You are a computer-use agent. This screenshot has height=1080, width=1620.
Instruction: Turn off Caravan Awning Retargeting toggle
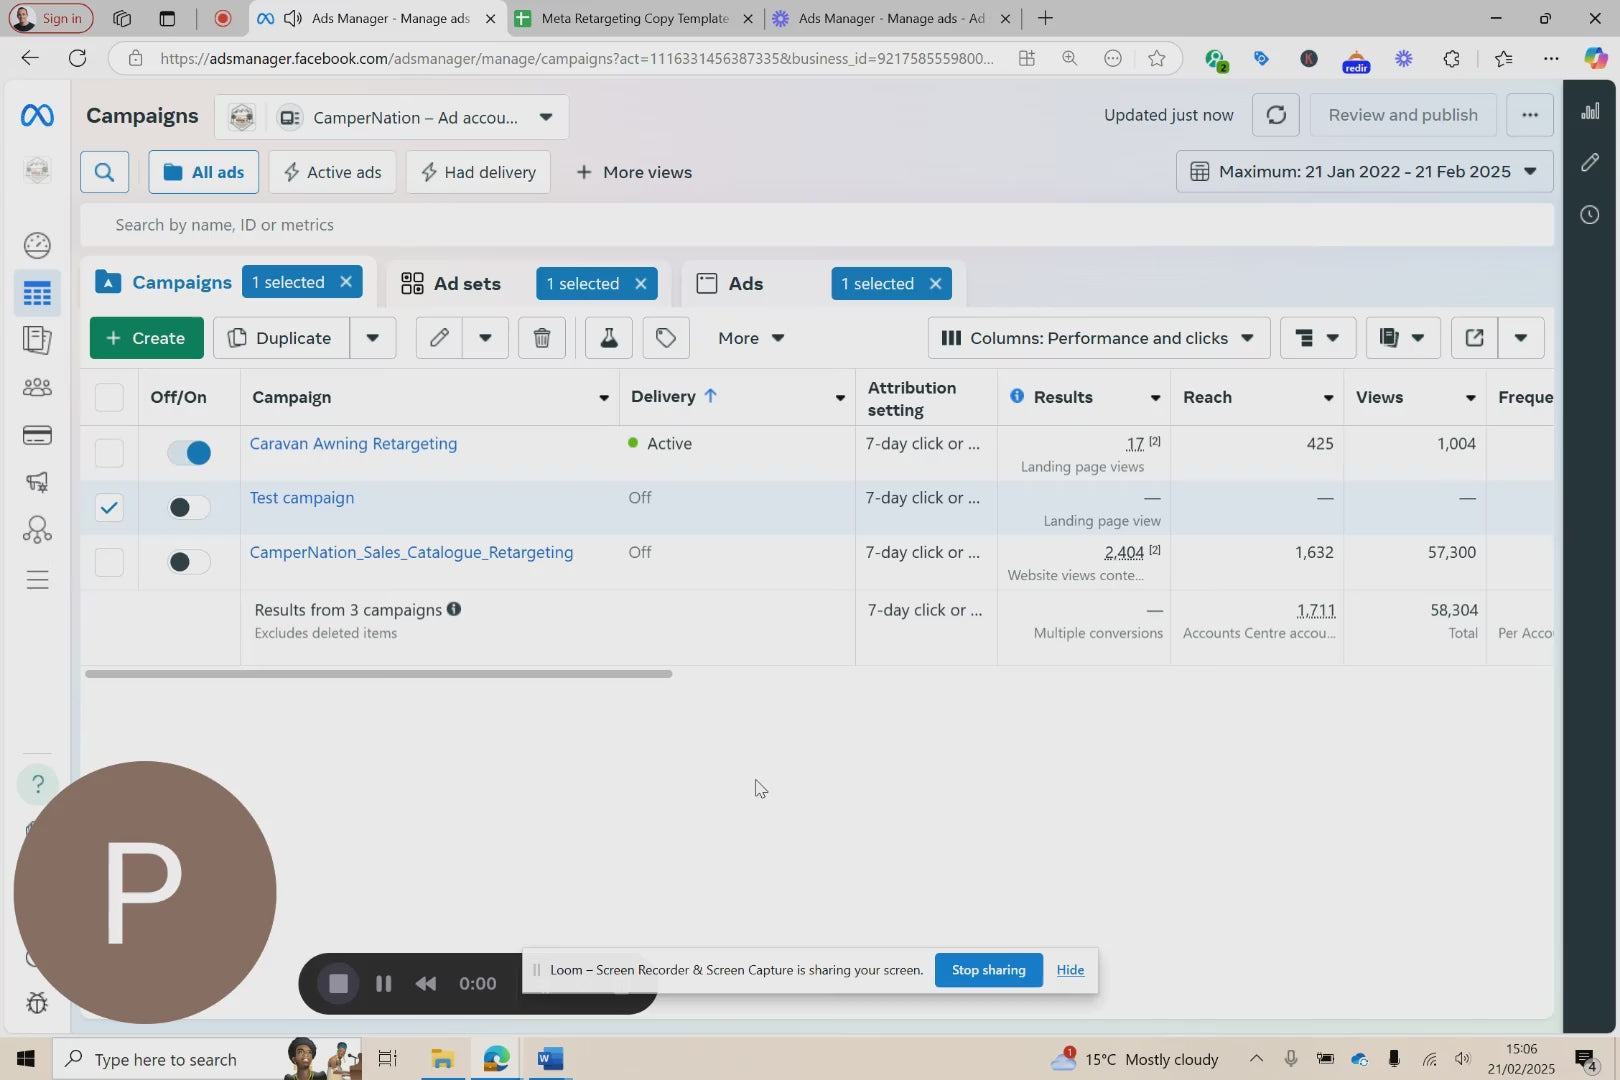tap(189, 453)
